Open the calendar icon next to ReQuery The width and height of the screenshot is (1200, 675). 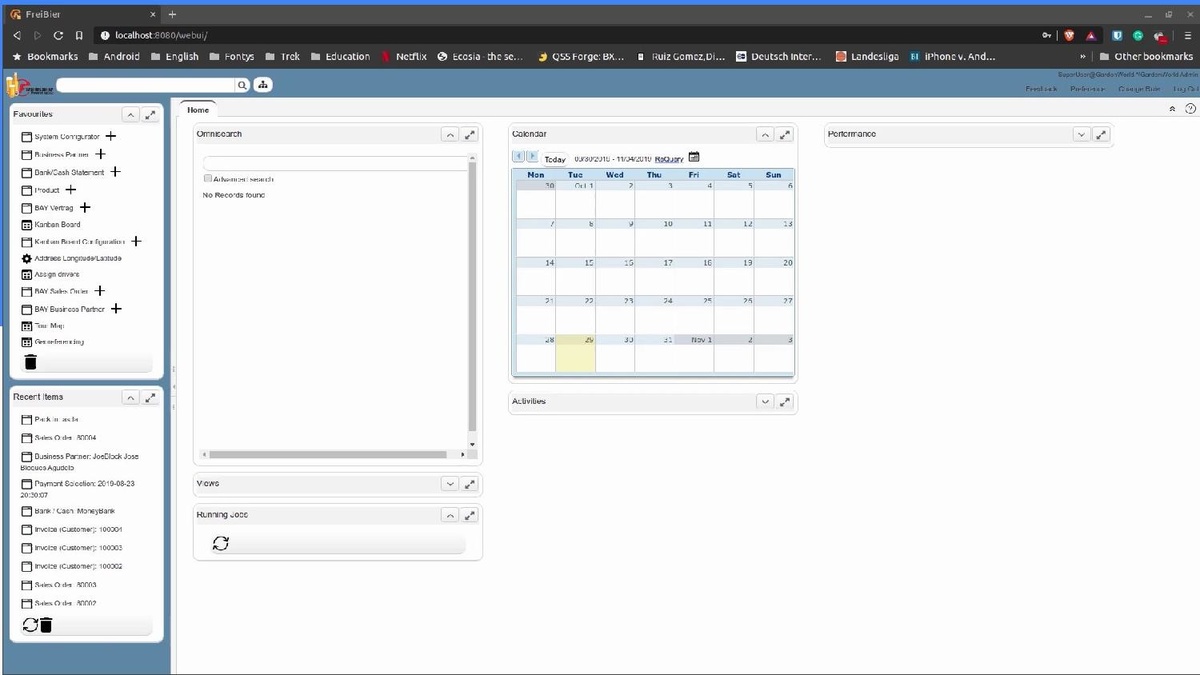pyautogui.click(x=695, y=157)
